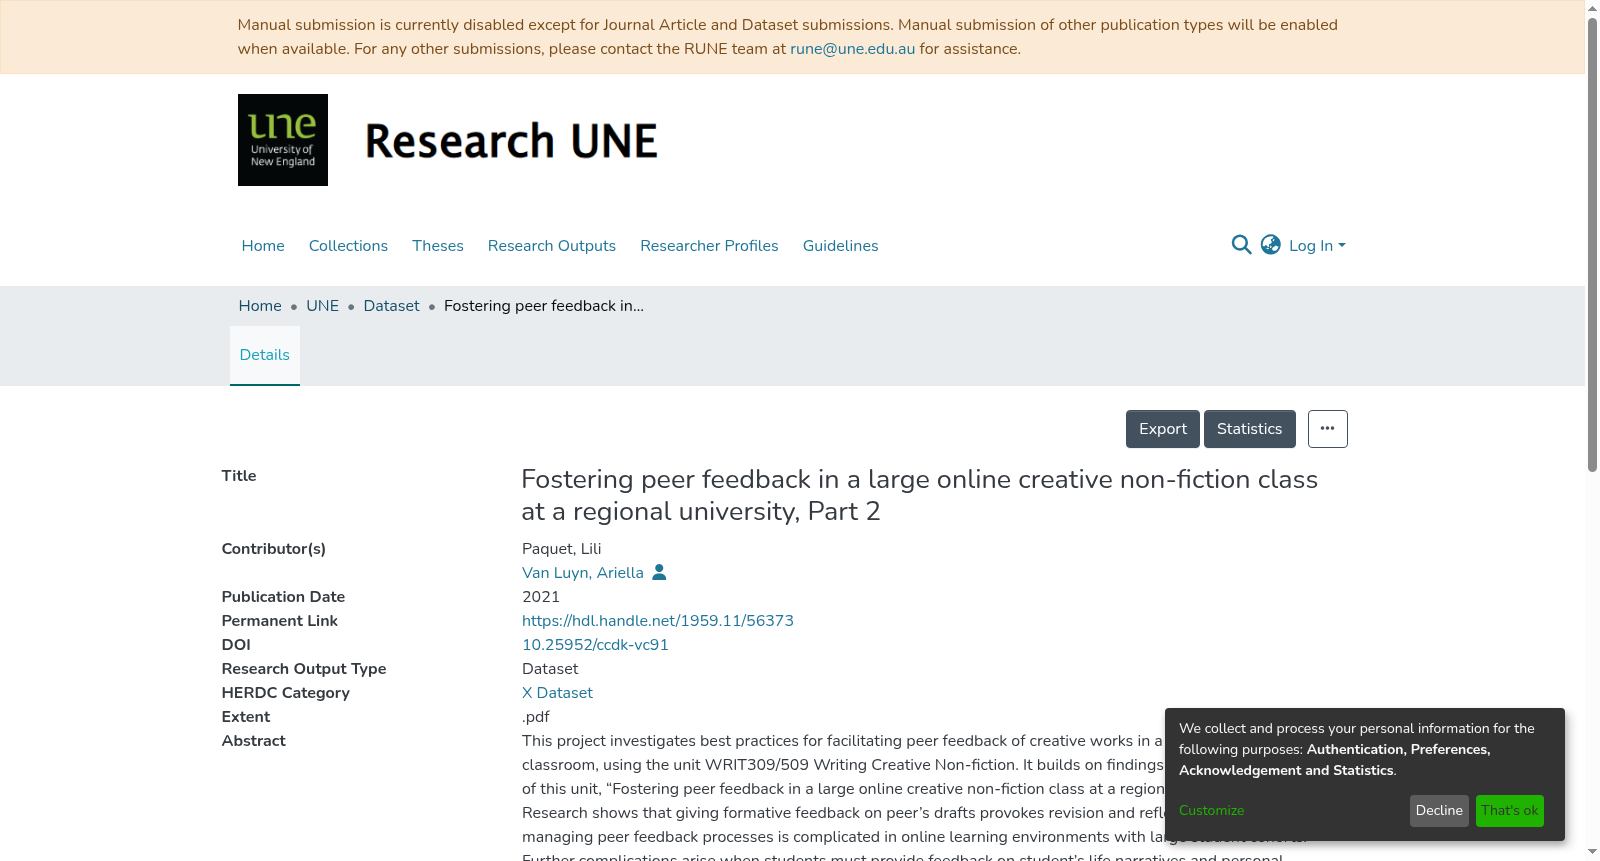
Task: Open the Van Luyn, Ariella contributor link
Action: 583,573
